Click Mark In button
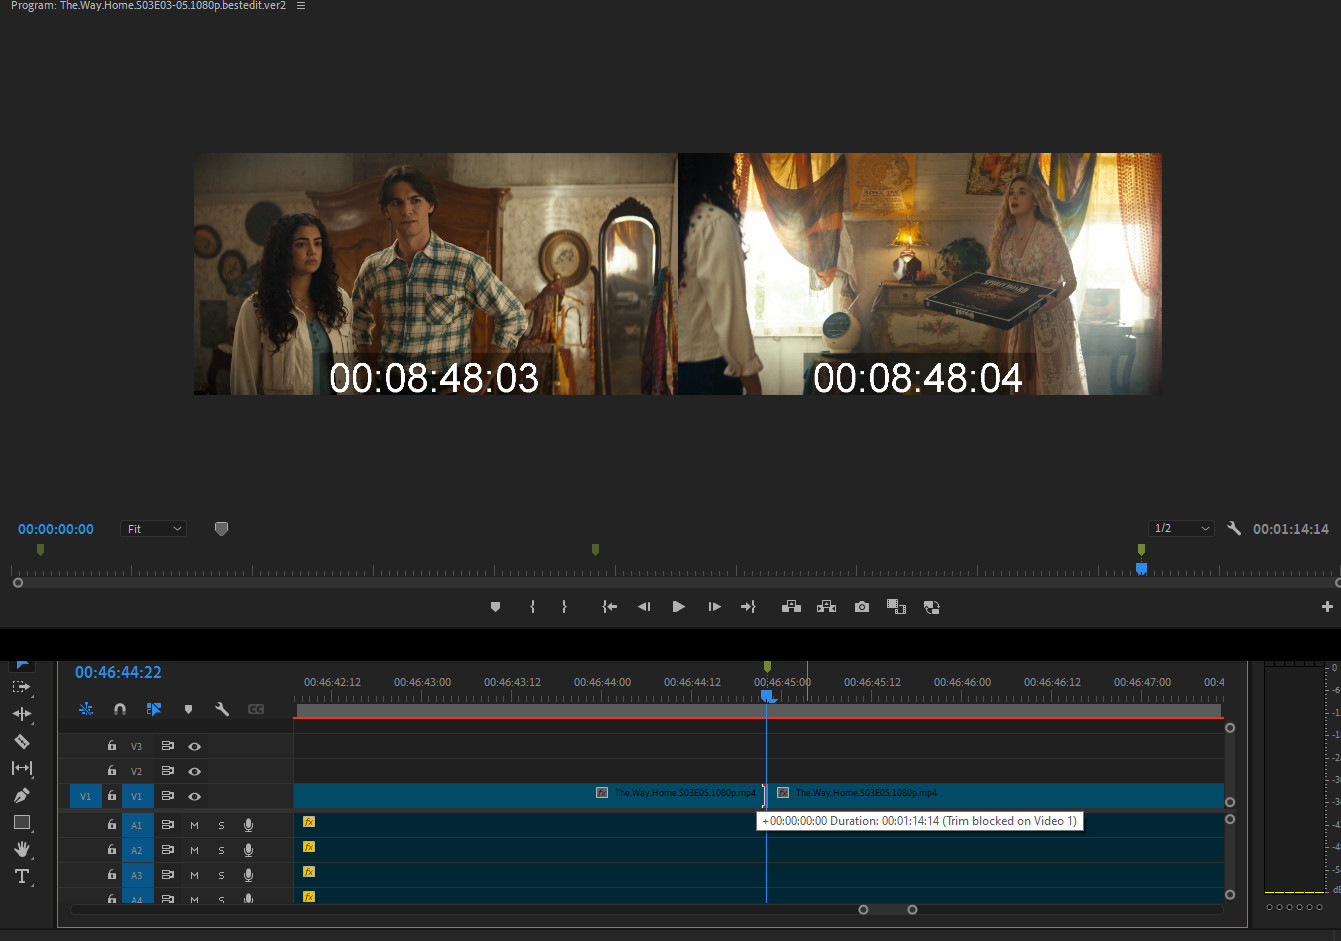The height and width of the screenshot is (941, 1341). 532,607
